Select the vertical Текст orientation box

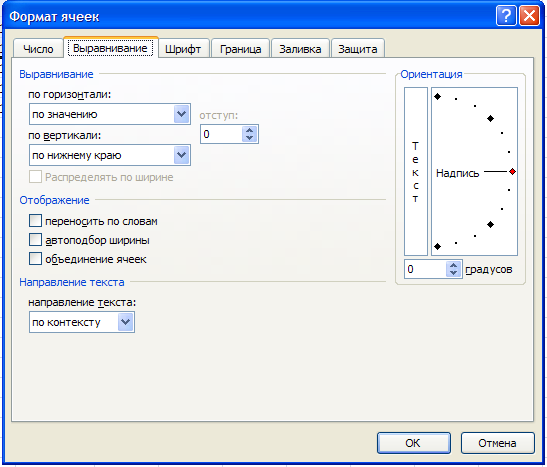(x=416, y=172)
